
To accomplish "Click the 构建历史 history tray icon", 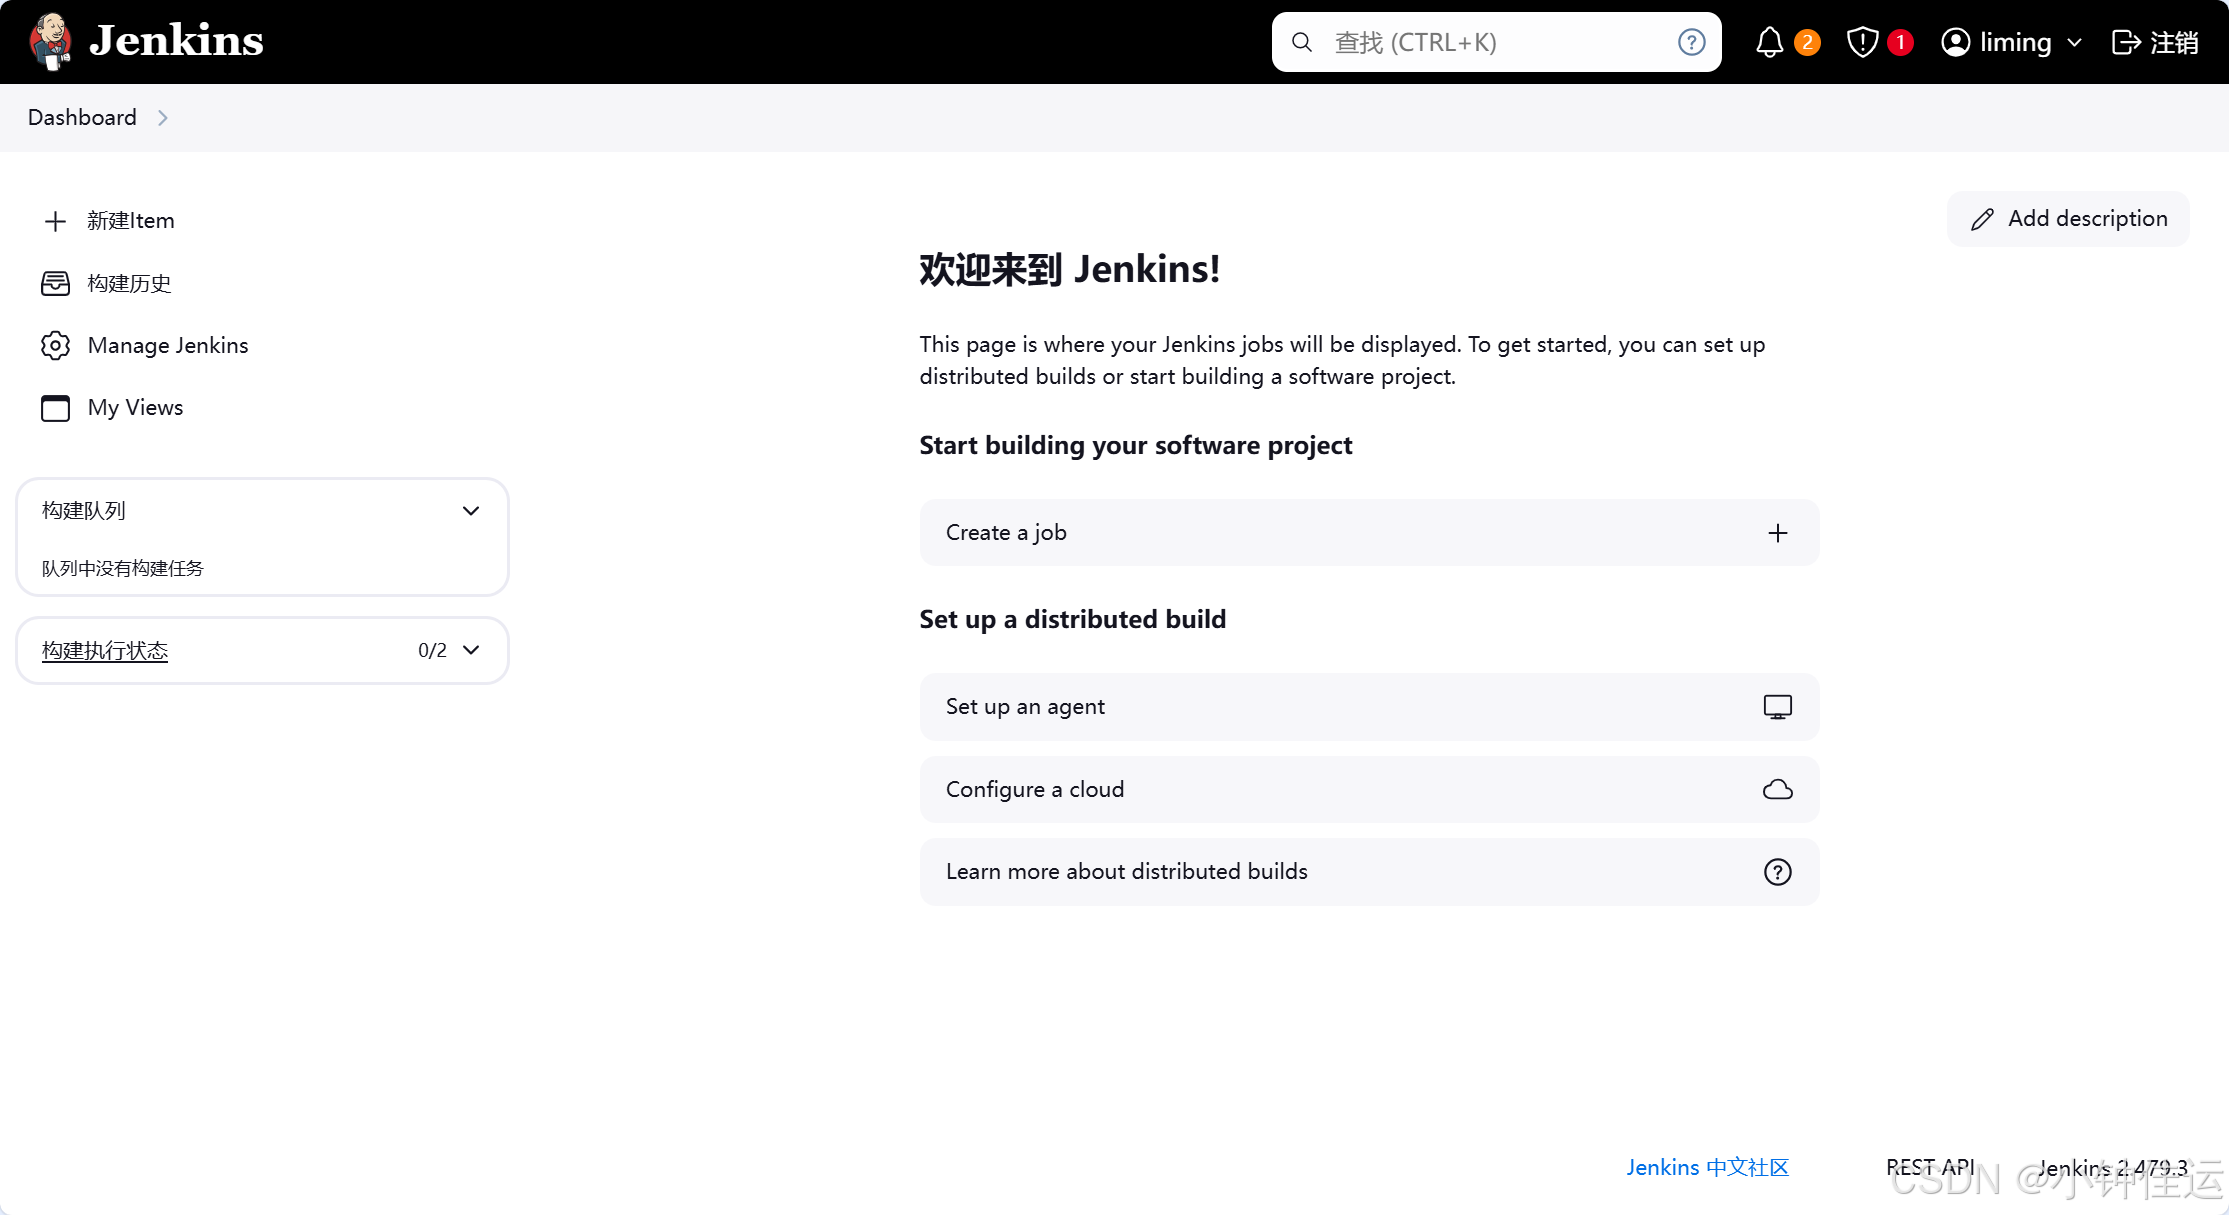I will coord(55,283).
